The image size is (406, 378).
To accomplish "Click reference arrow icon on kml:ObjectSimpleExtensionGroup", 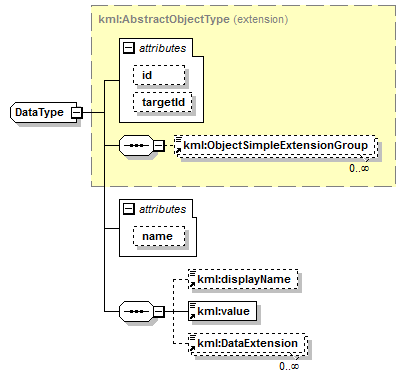I will (x=178, y=151).
